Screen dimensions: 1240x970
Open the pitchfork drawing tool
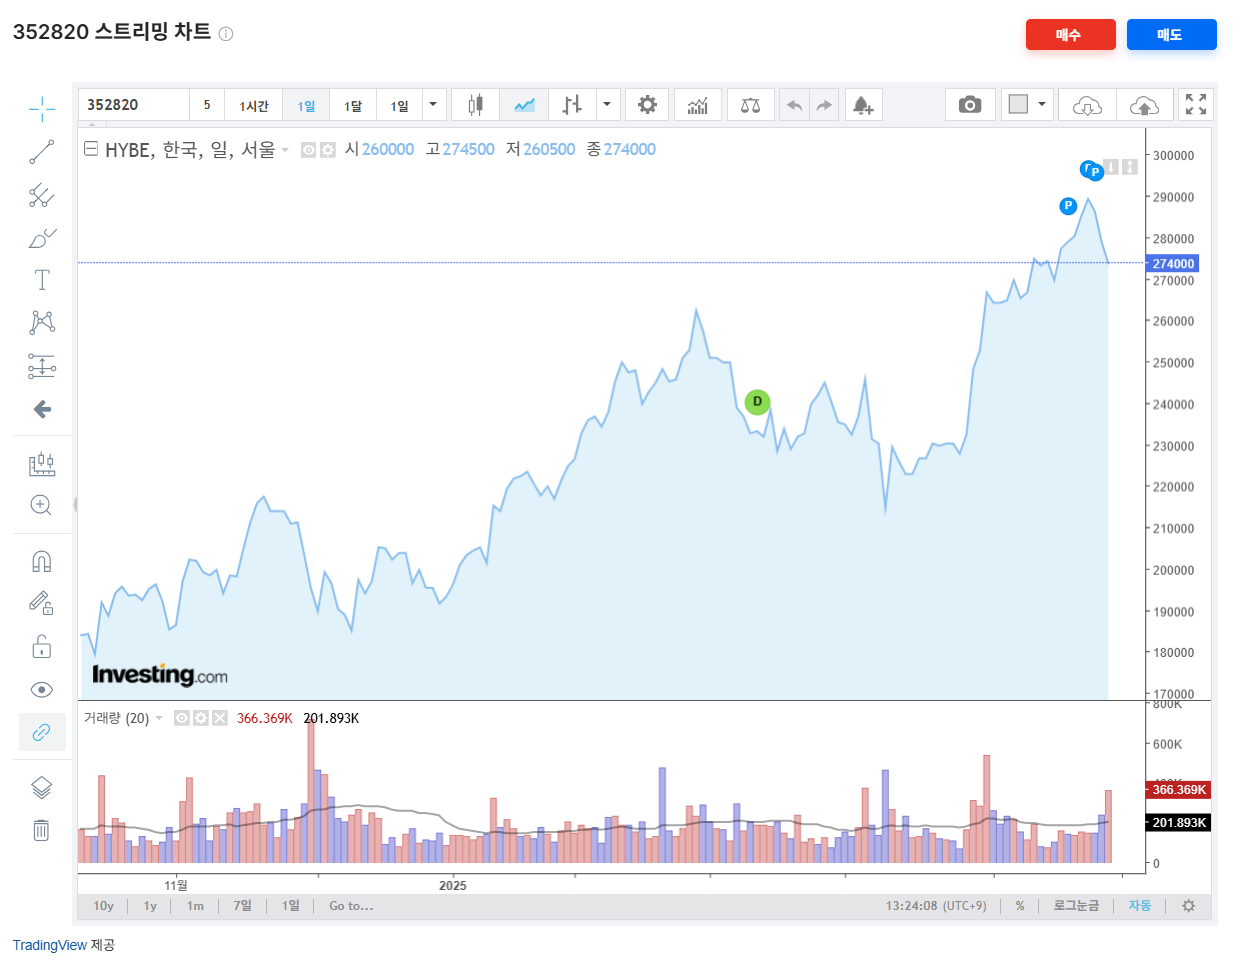click(42, 195)
